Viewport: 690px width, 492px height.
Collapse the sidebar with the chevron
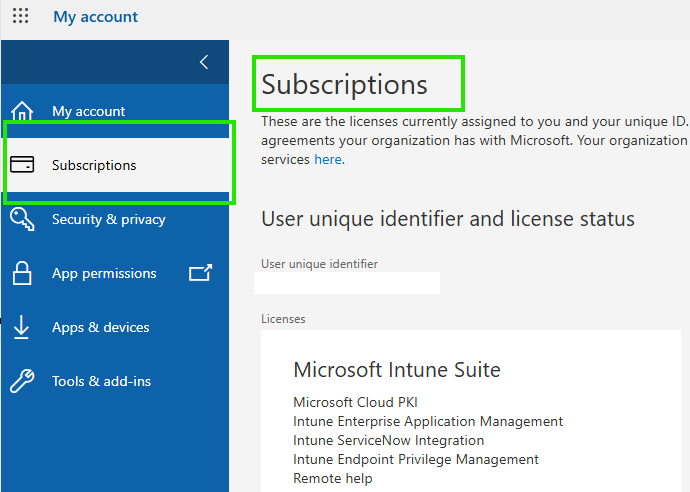tap(204, 62)
